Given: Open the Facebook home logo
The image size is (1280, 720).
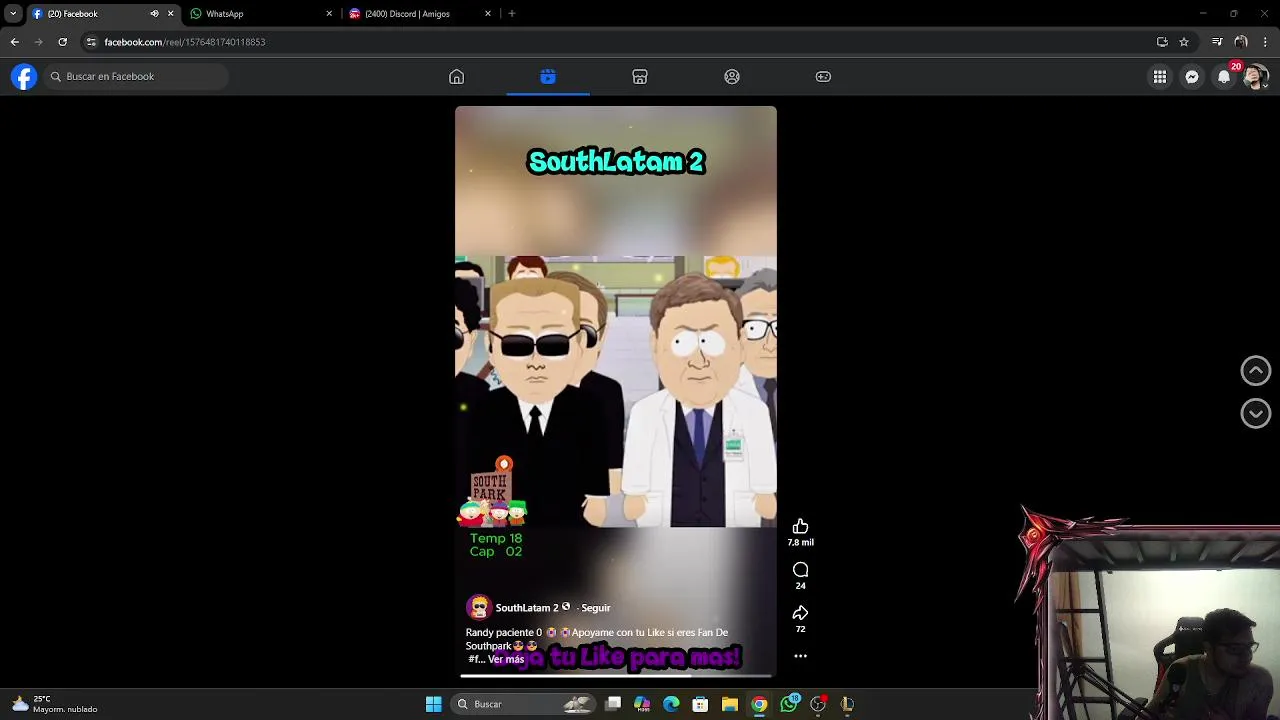Looking at the screenshot, I should click(x=24, y=77).
